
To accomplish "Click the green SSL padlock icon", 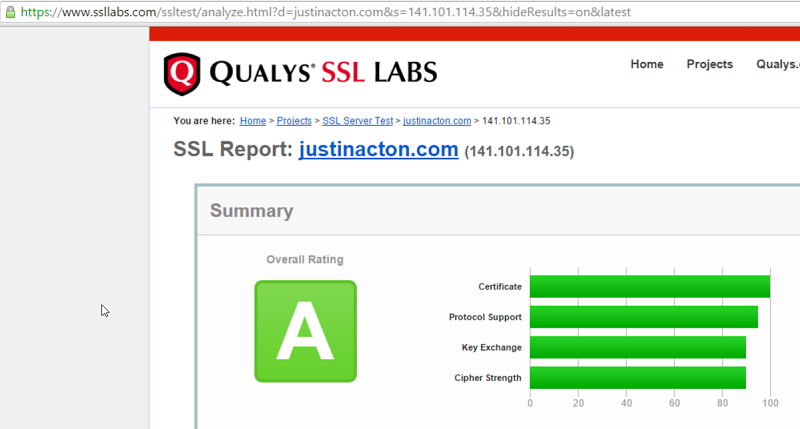I will [x=10, y=12].
